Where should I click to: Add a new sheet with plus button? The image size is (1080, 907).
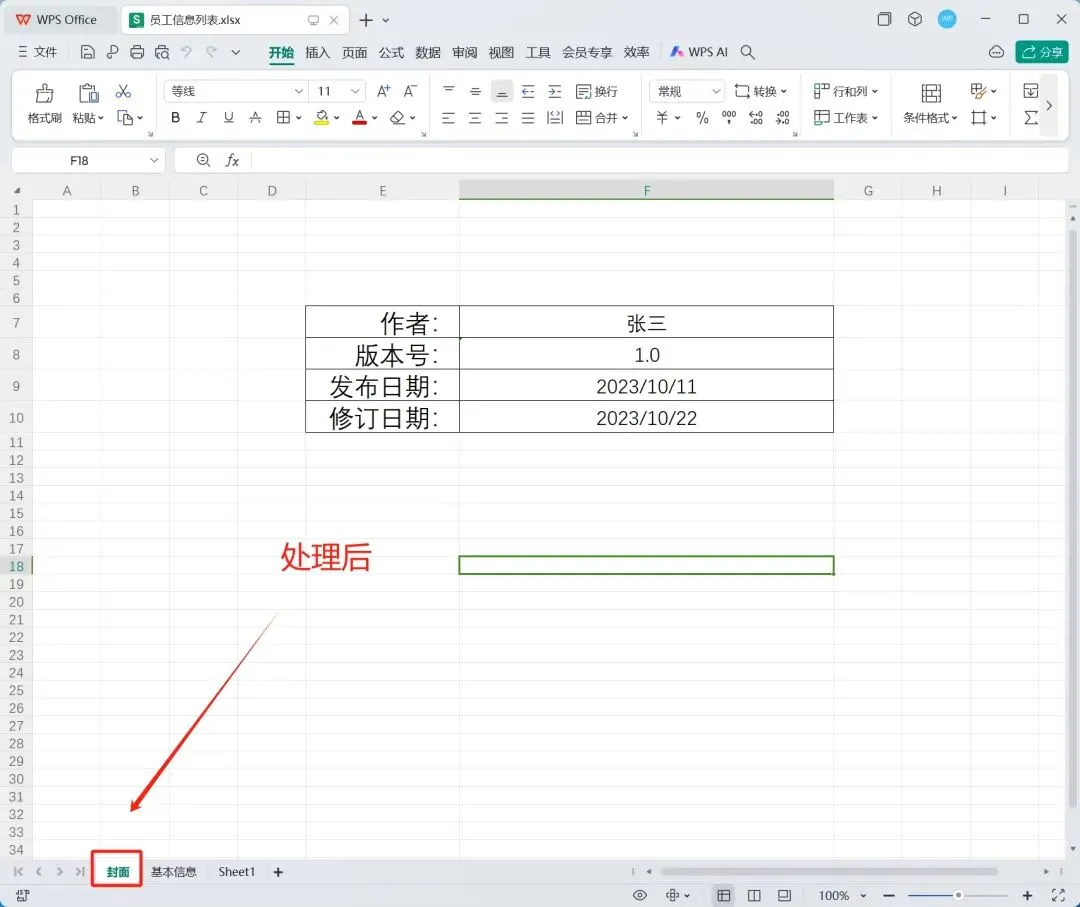[278, 872]
